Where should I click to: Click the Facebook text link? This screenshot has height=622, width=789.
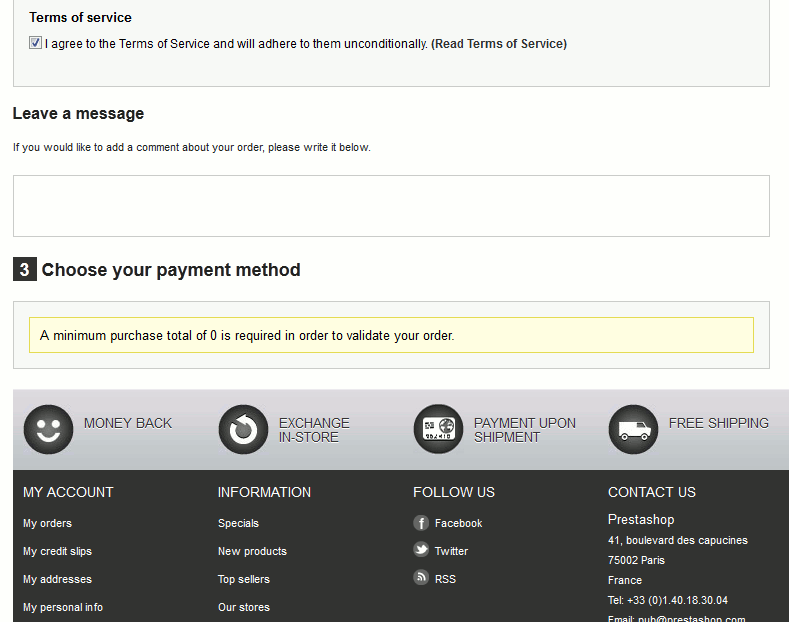click(458, 523)
